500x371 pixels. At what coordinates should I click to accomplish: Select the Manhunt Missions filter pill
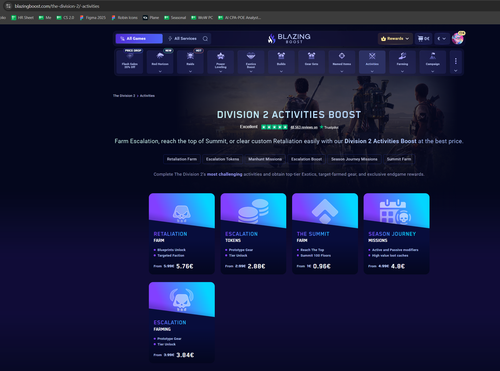point(265,159)
